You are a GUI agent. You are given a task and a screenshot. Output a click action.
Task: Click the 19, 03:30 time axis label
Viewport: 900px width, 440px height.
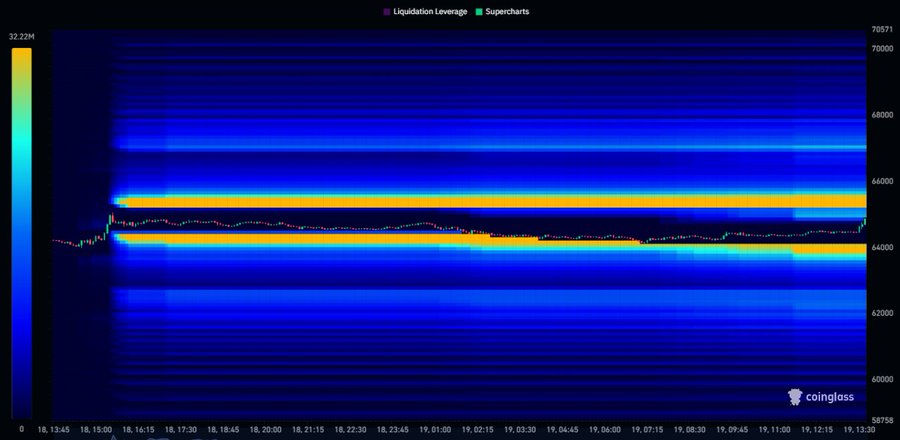click(520, 429)
